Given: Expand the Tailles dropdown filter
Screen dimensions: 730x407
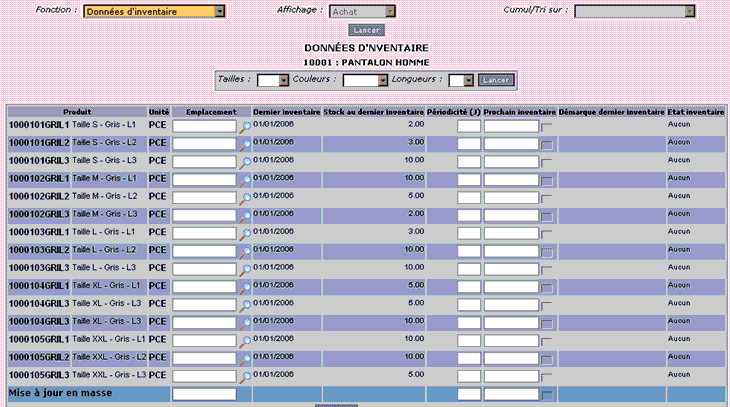Looking at the screenshot, I should coord(273,81).
